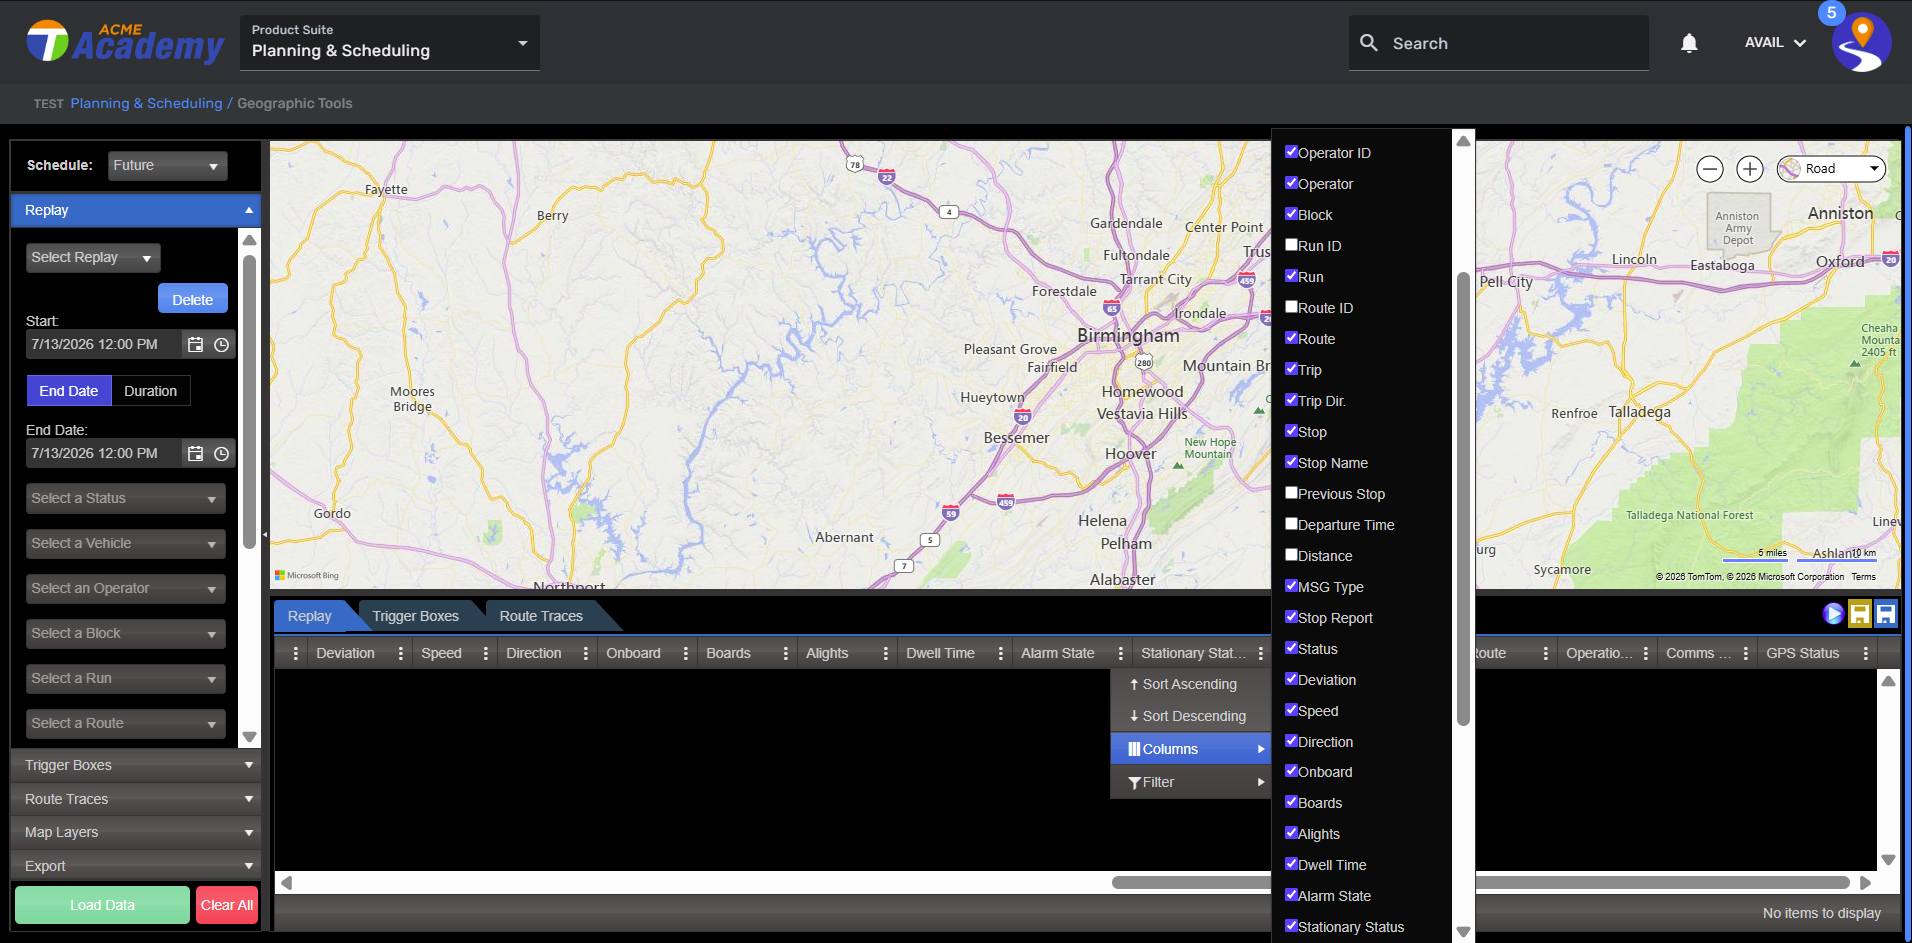1912x943 pixels.
Task: Open the Terms link on the map
Action: (x=1863, y=577)
